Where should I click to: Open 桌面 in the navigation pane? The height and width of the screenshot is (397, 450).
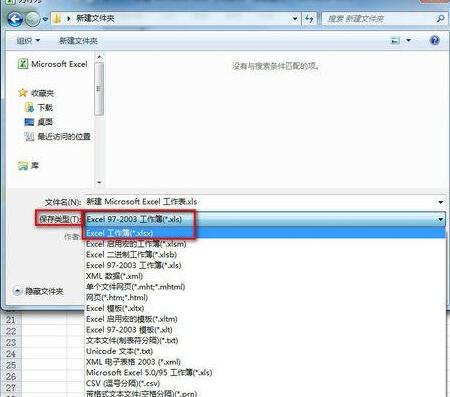[39, 122]
